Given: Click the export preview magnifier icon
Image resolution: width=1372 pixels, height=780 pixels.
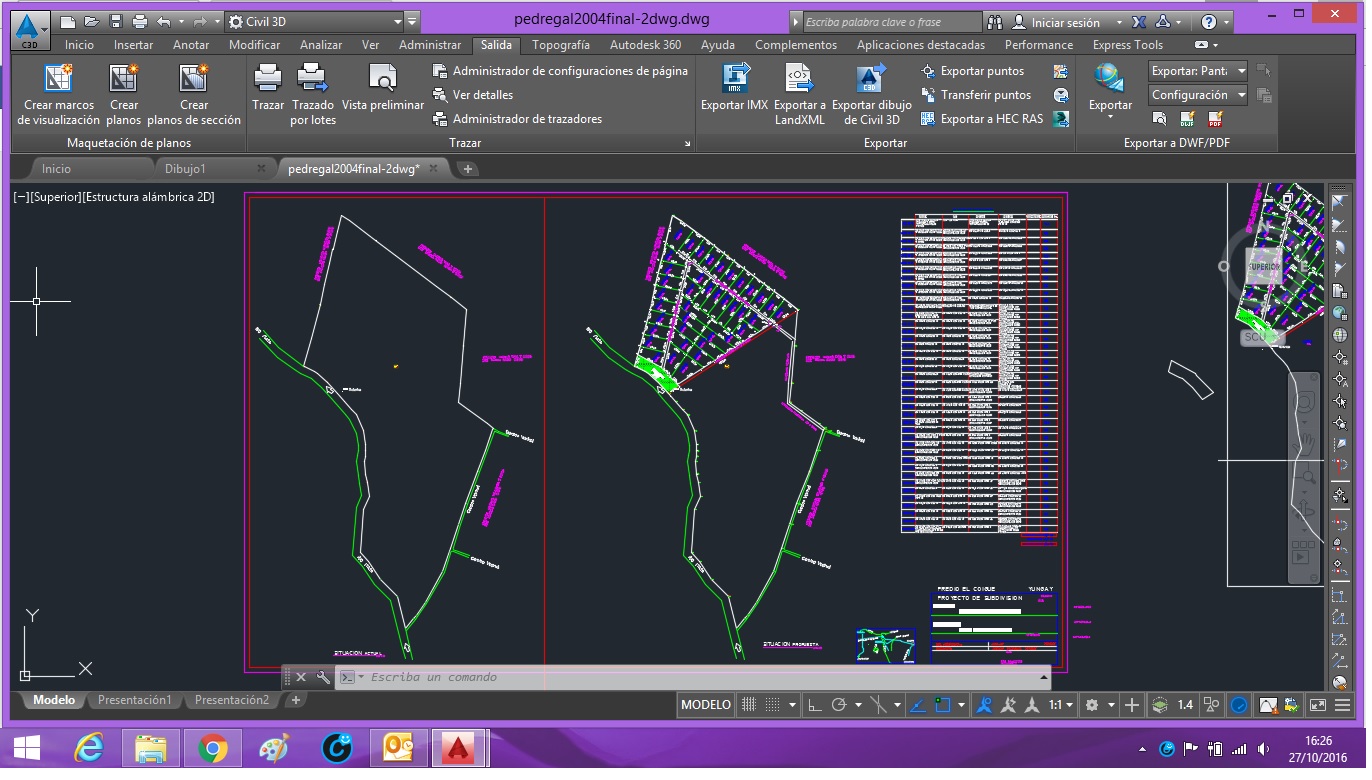Looking at the screenshot, I should [1159, 119].
